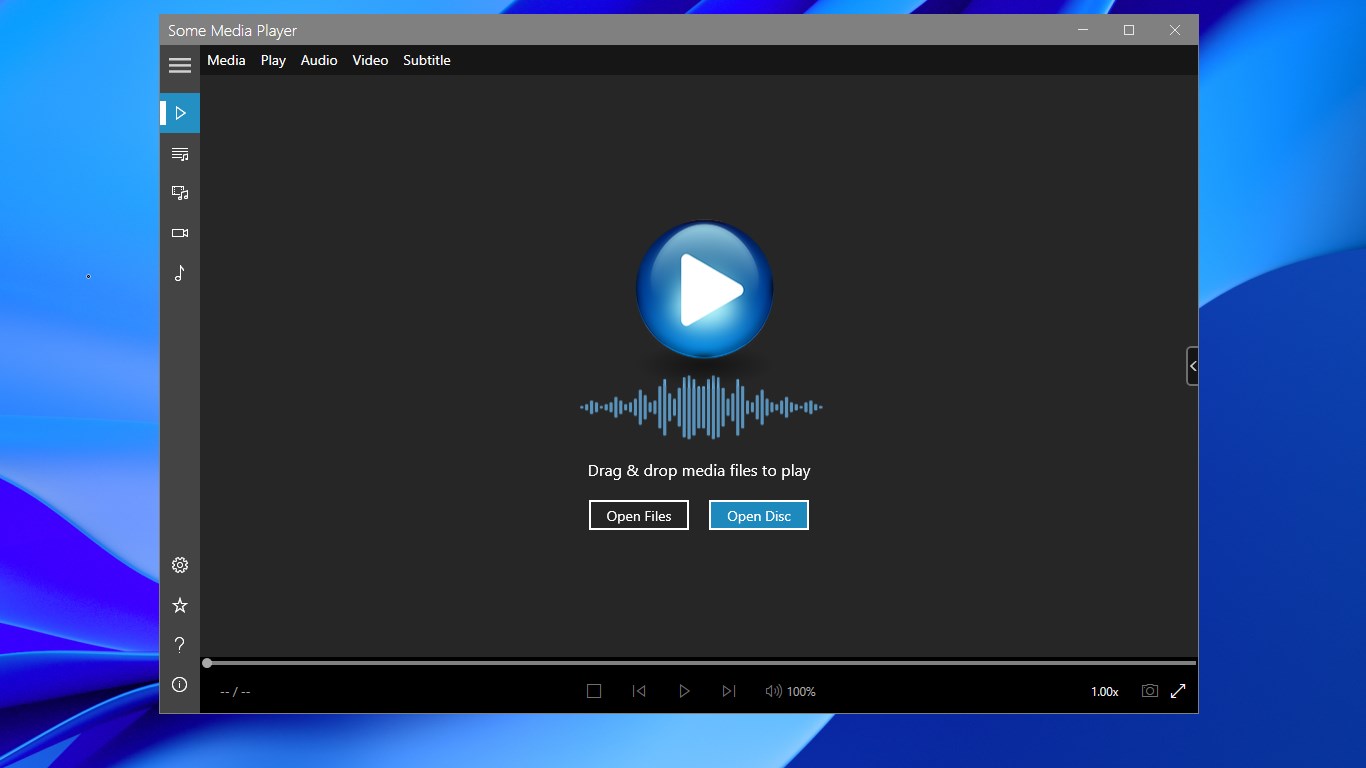
Task: Click the 100% volume level
Action: point(802,692)
